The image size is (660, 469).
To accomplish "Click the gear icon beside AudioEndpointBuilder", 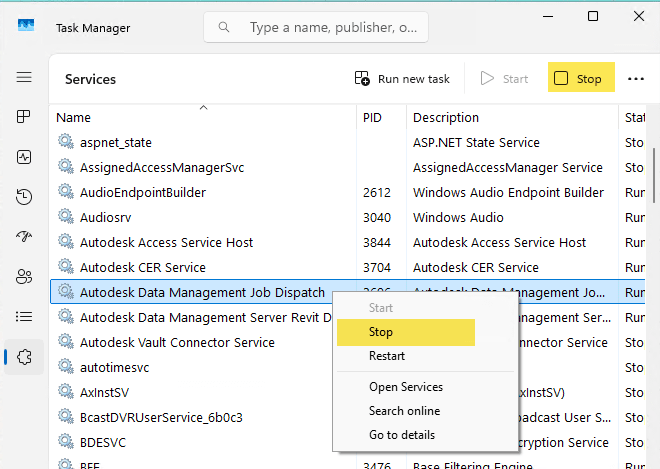I will click(66, 191).
